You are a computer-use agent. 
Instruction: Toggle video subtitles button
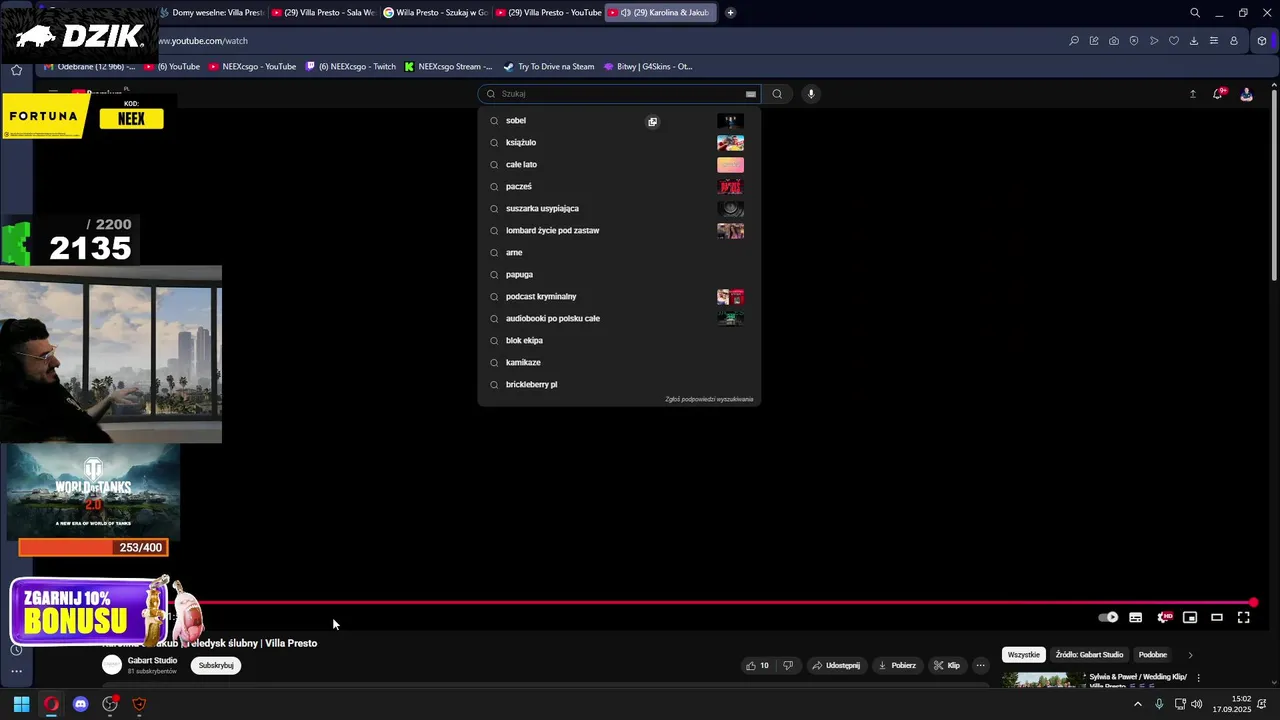[1136, 618]
